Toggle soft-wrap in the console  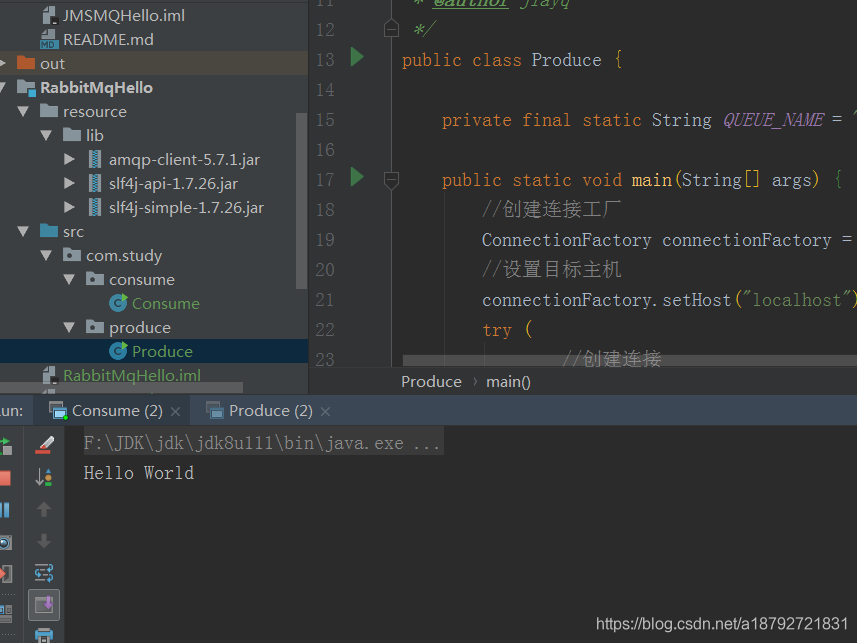pyautogui.click(x=44, y=573)
